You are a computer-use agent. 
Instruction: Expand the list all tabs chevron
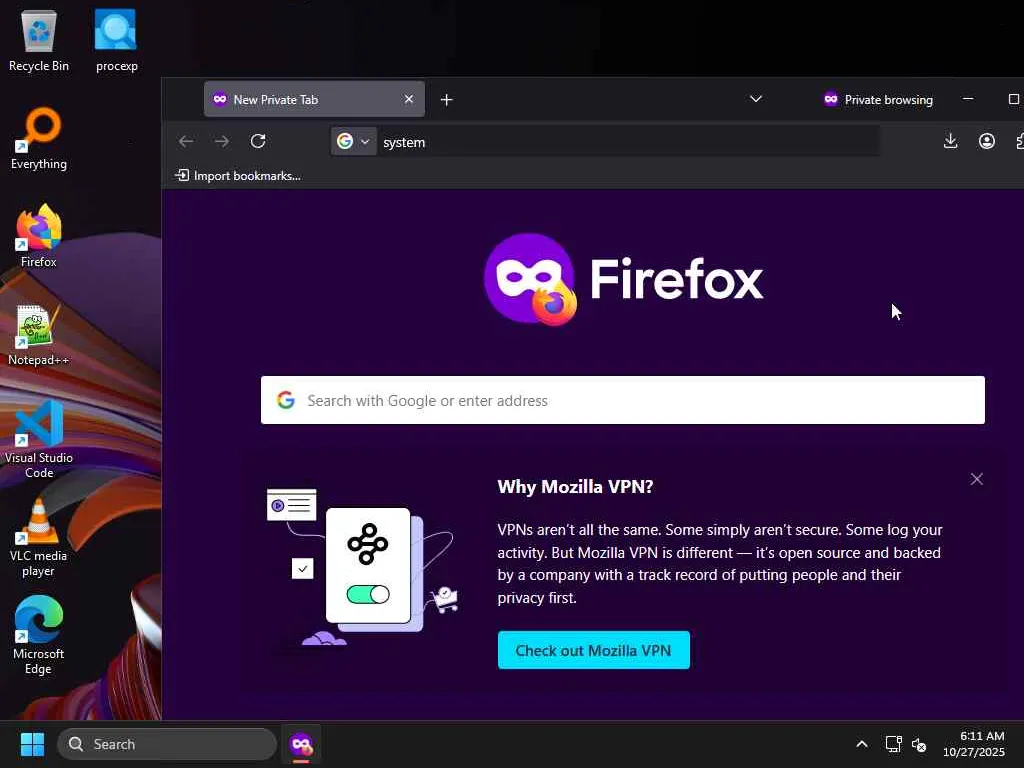[x=756, y=99]
